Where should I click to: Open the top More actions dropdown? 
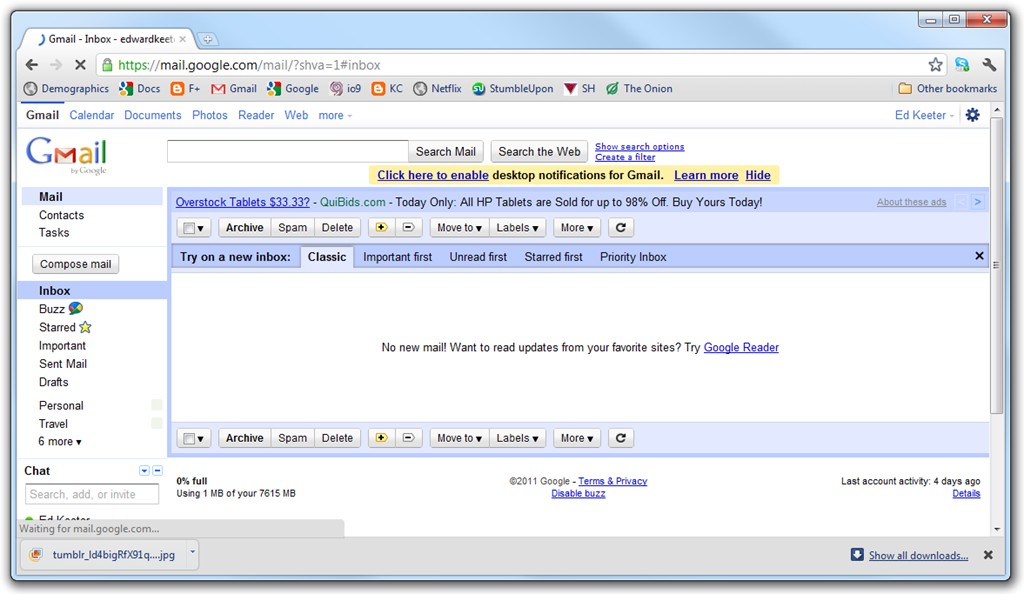tap(577, 227)
